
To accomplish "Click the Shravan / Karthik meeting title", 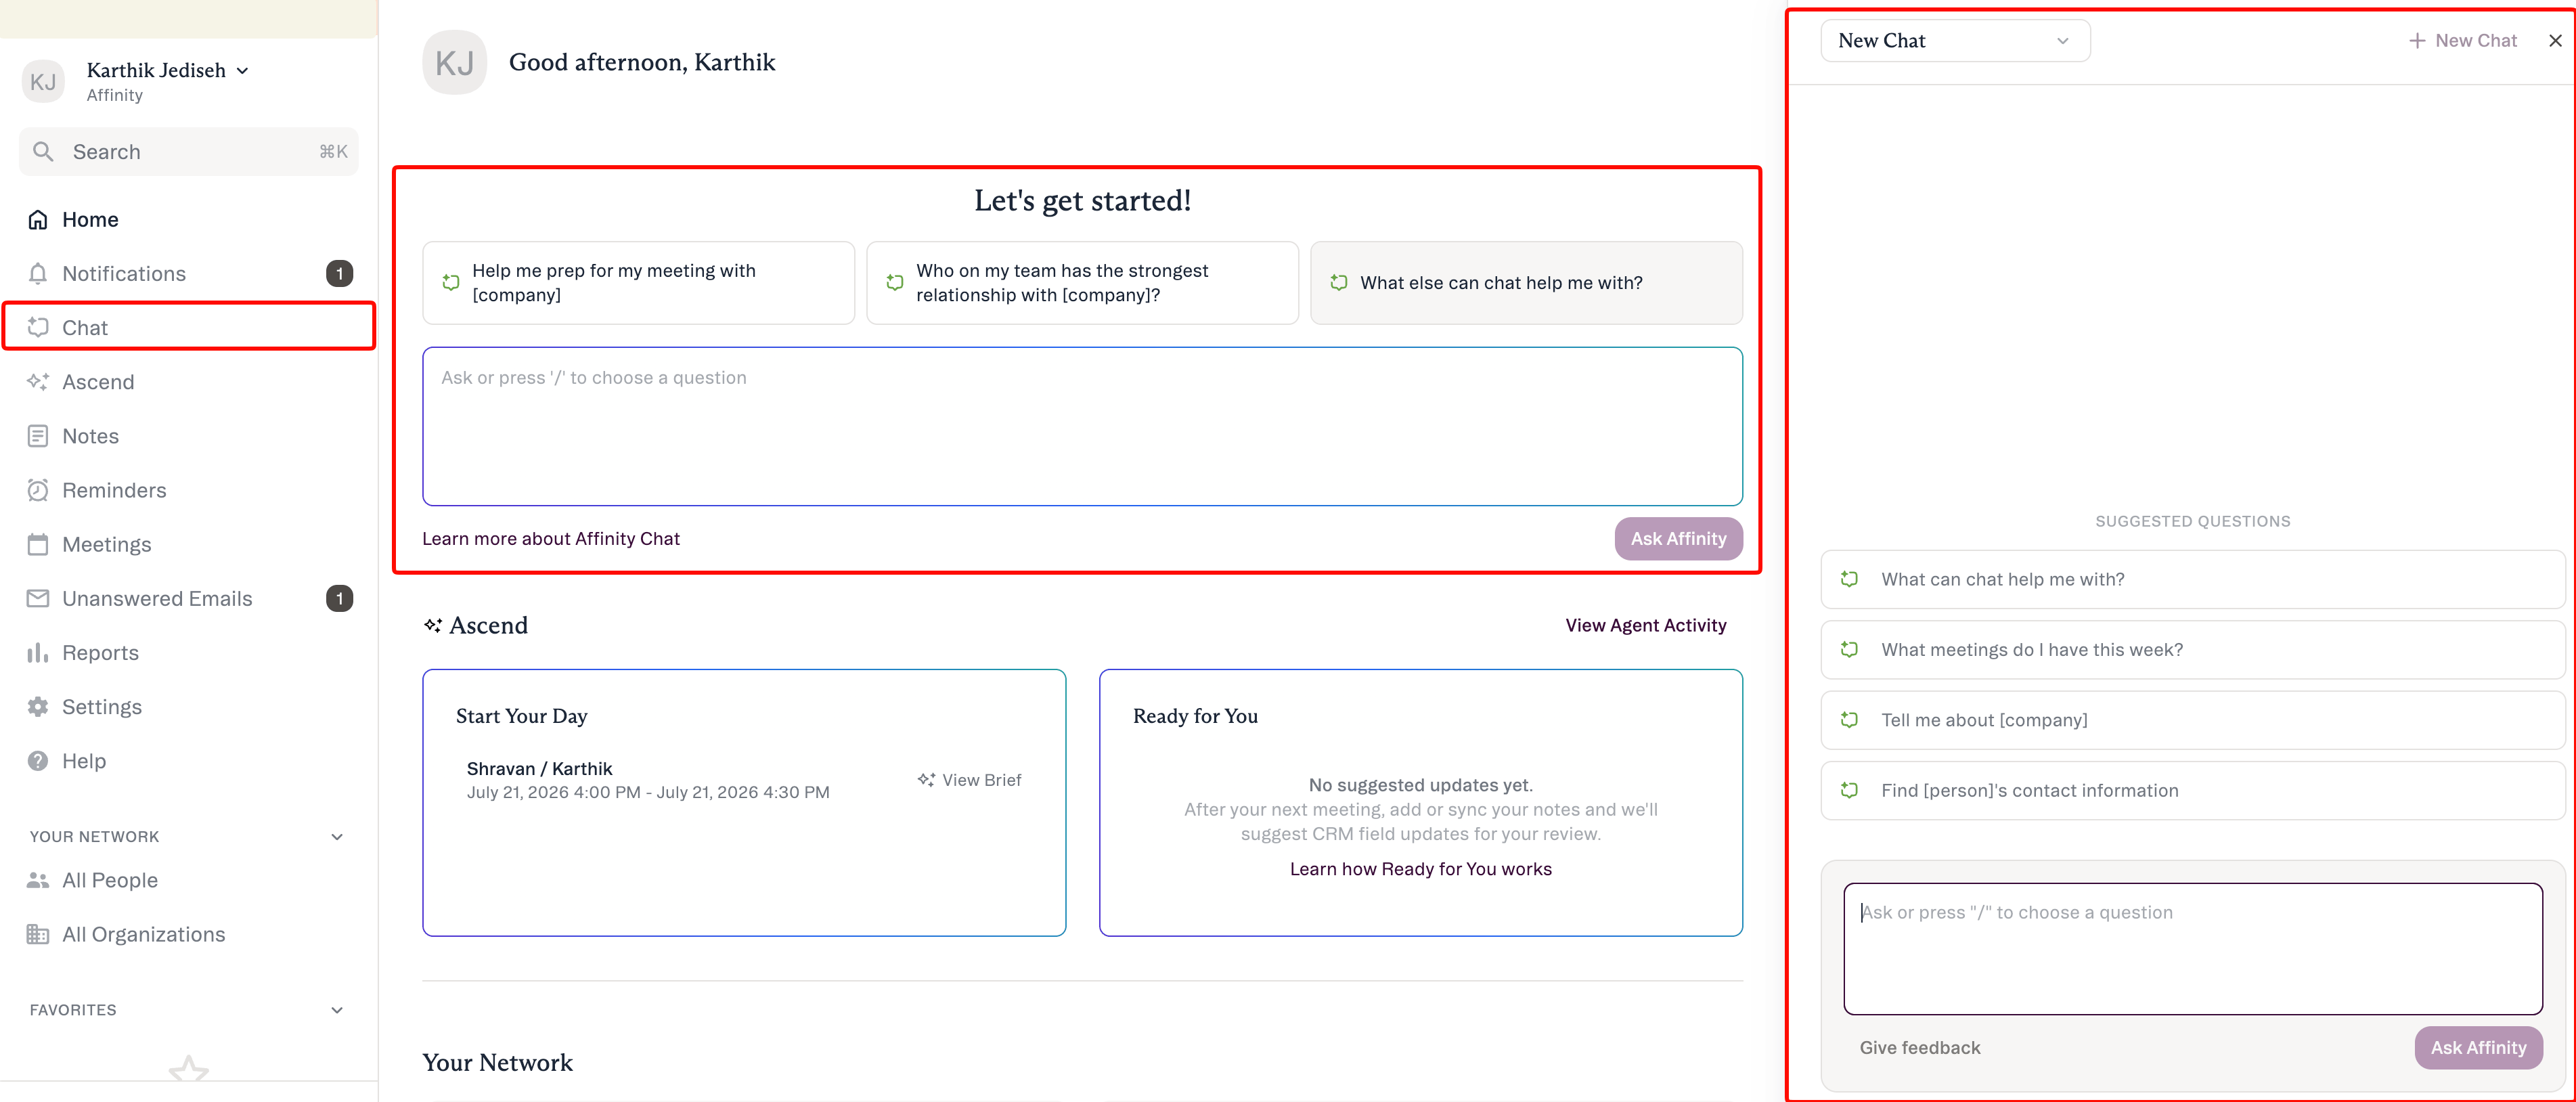I will (x=539, y=768).
